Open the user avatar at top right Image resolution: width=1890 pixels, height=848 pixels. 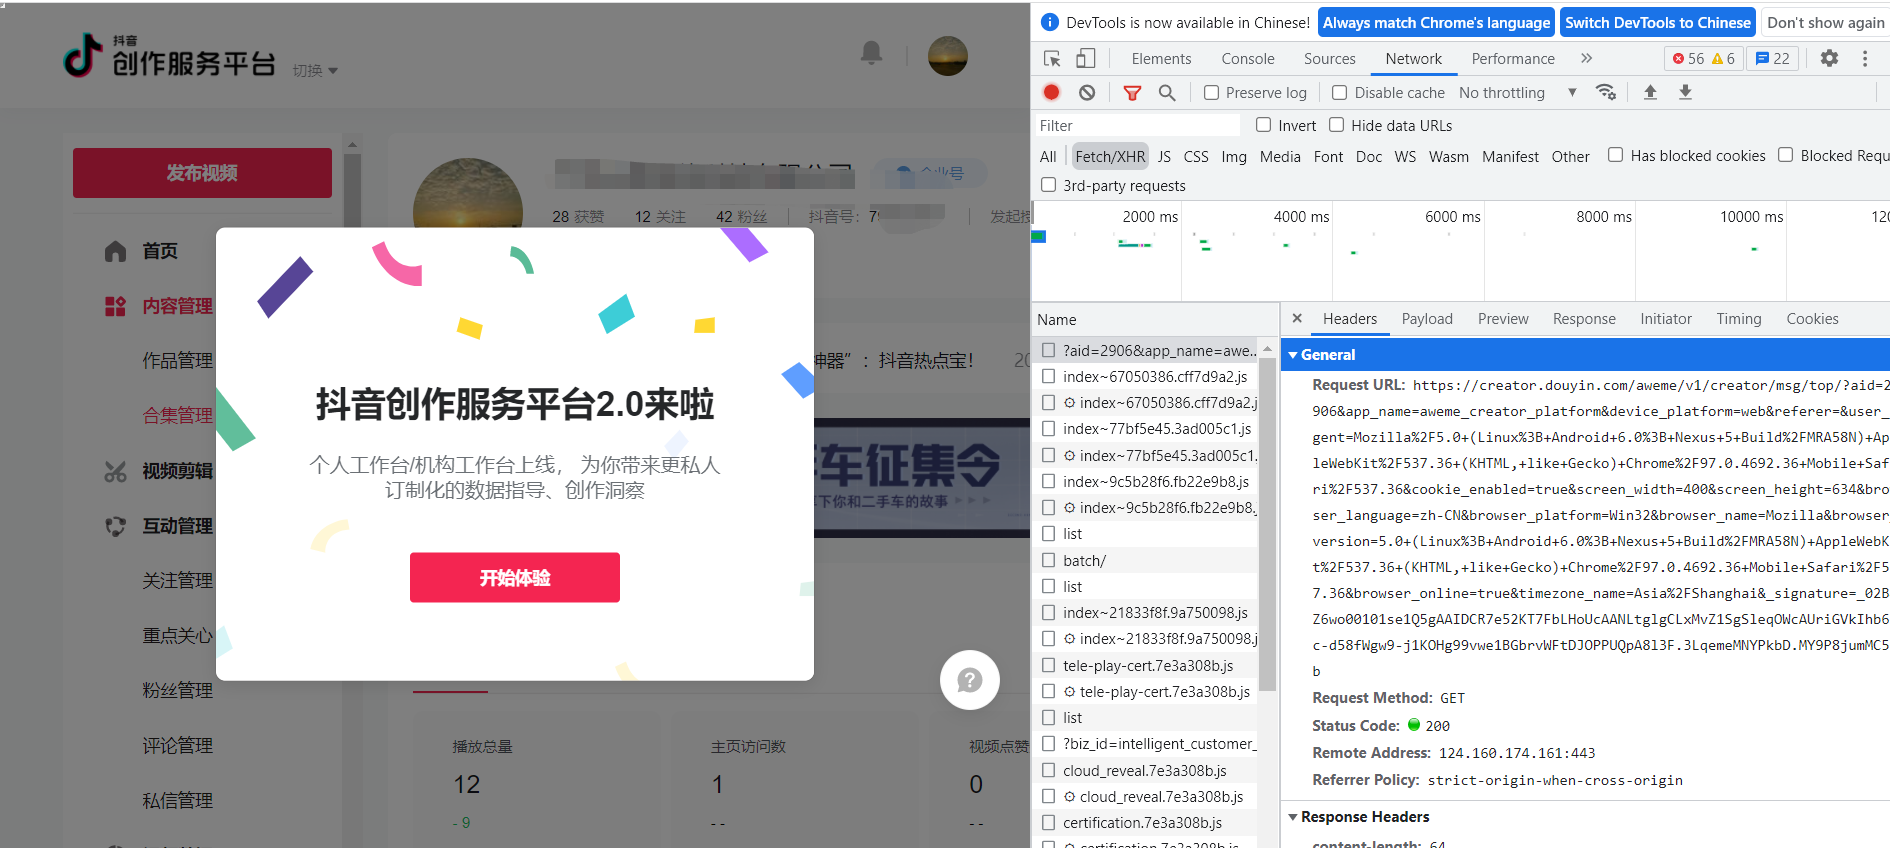[947, 56]
